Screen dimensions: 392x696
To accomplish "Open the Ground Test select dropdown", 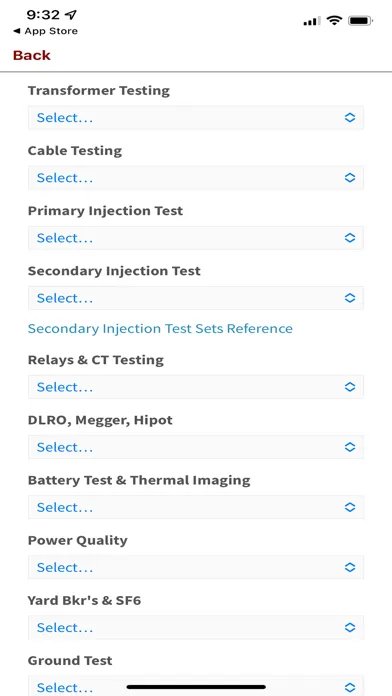I will [x=196, y=686].
